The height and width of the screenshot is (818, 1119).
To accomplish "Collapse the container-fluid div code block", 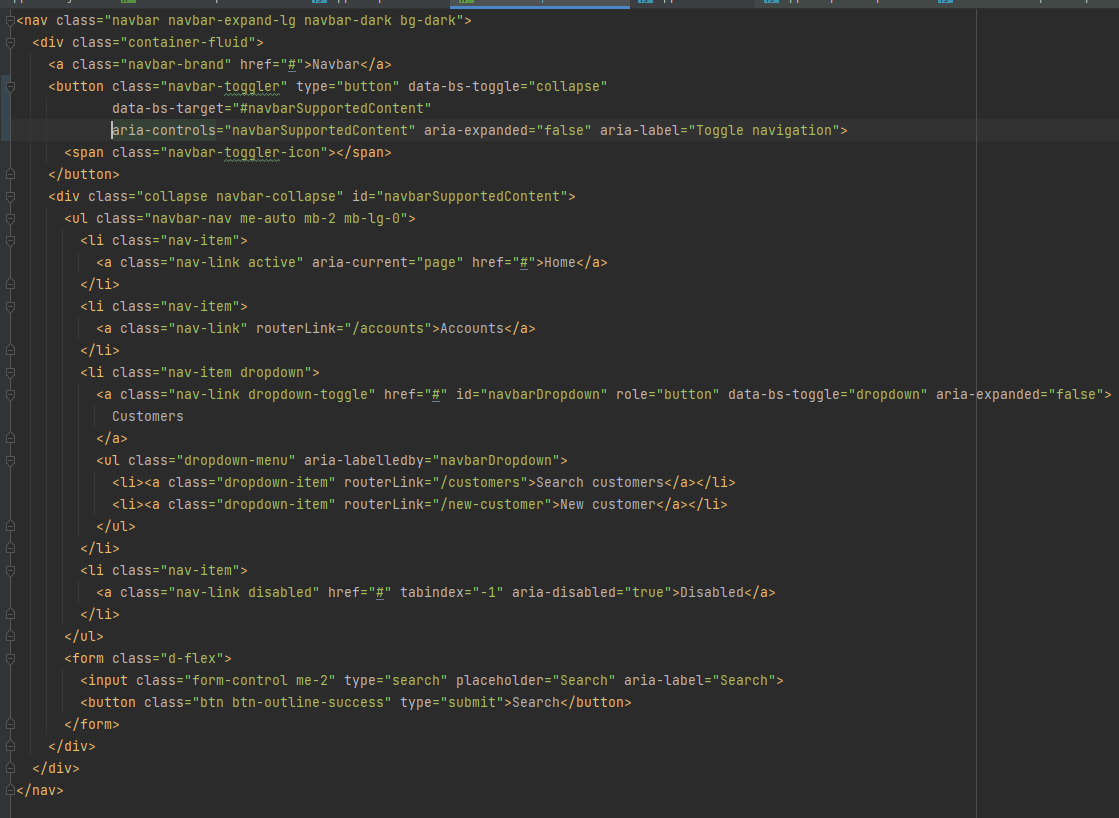I will (9, 42).
